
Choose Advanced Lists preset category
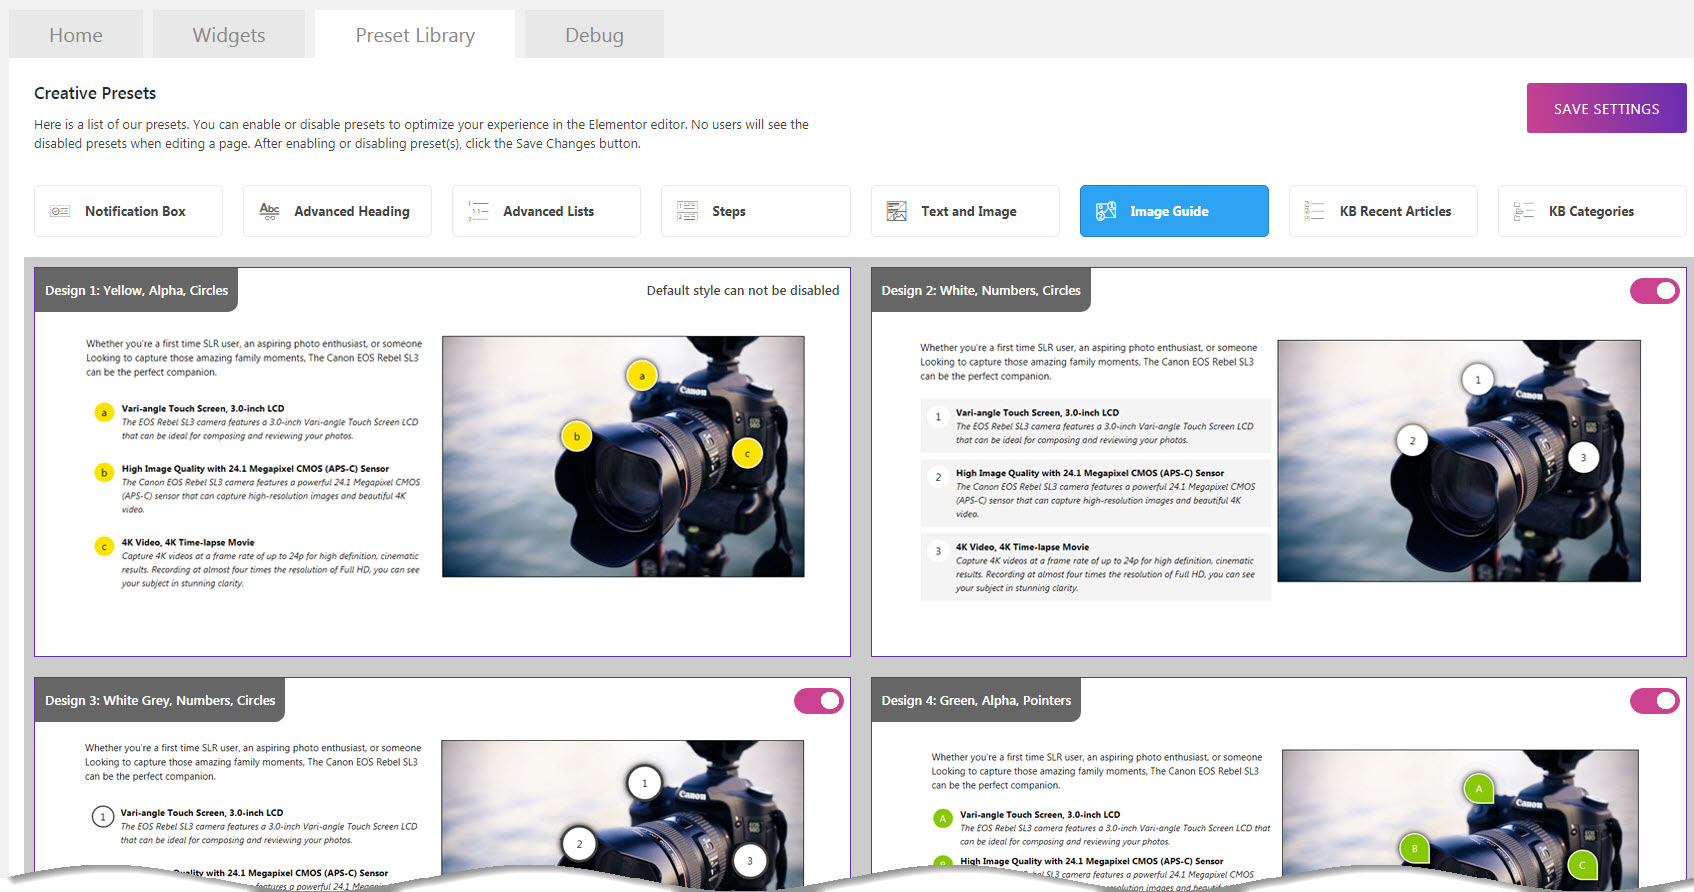click(x=546, y=211)
